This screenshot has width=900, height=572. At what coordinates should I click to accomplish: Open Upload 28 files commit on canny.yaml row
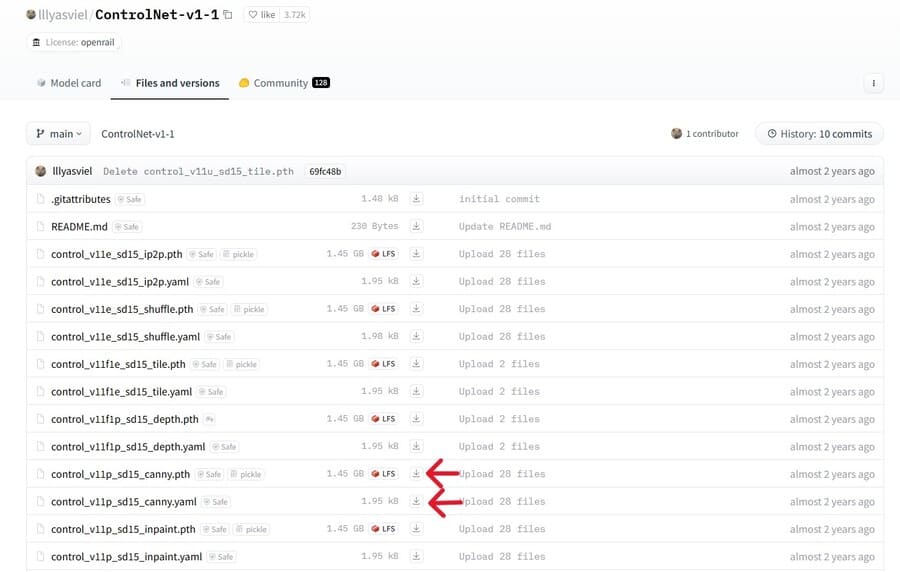502,501
